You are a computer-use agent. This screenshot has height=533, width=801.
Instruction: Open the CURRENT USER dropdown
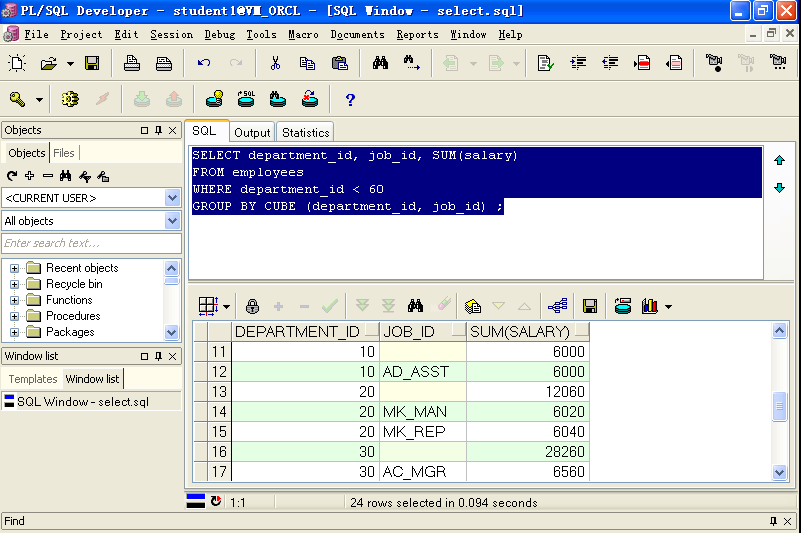[172, 198]
